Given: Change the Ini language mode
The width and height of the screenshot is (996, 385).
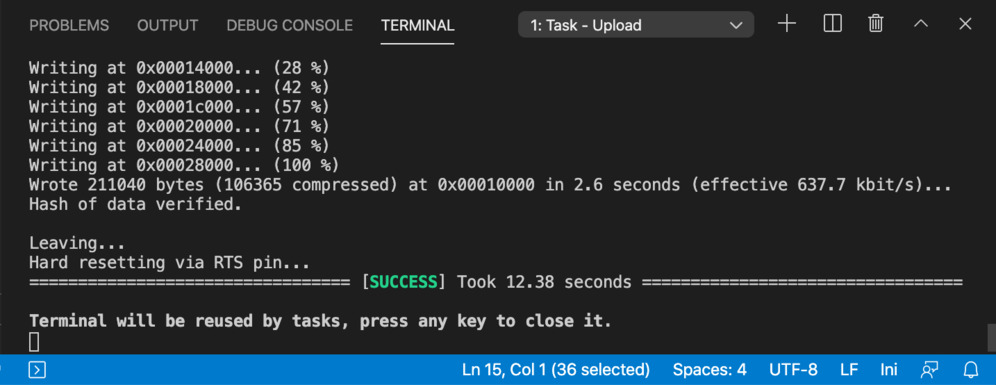Looking at the screenshot, I should [889, 370].
